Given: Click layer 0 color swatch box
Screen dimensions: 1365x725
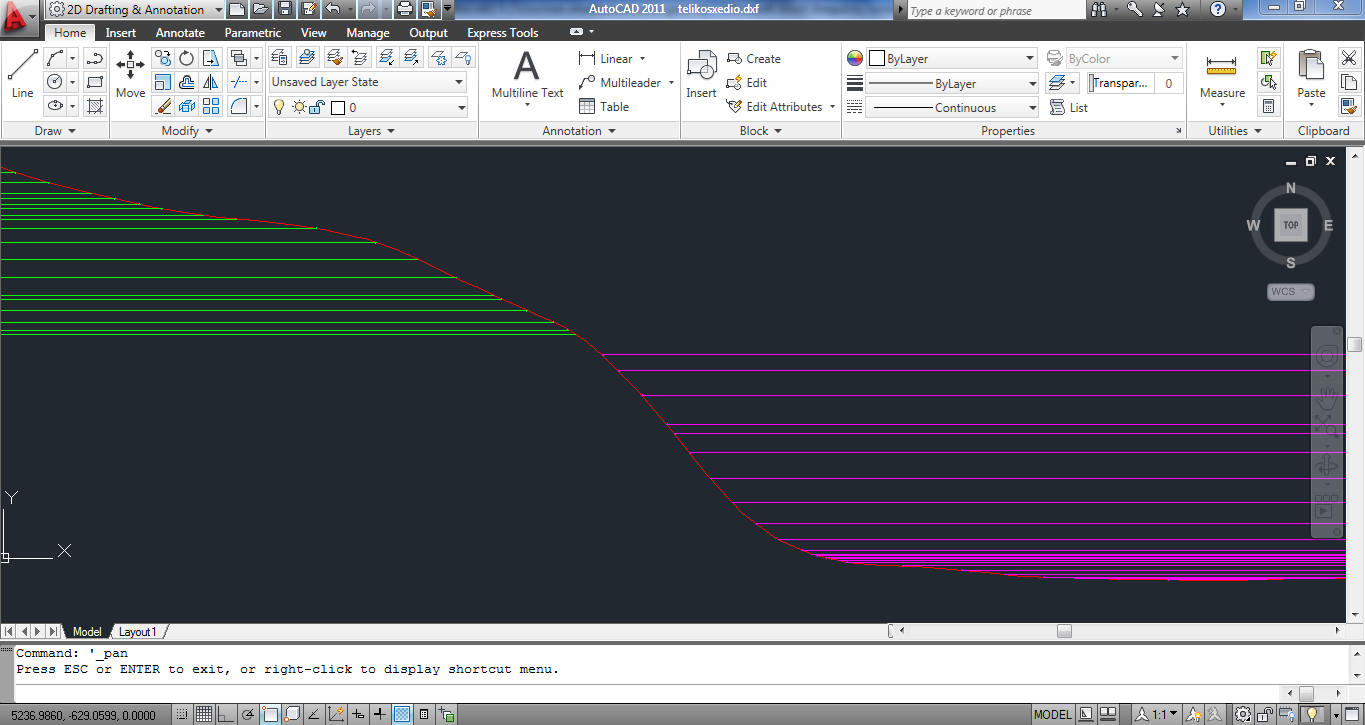Looking at the screenshot, I should pyautogui.click(x=338, y=107).
